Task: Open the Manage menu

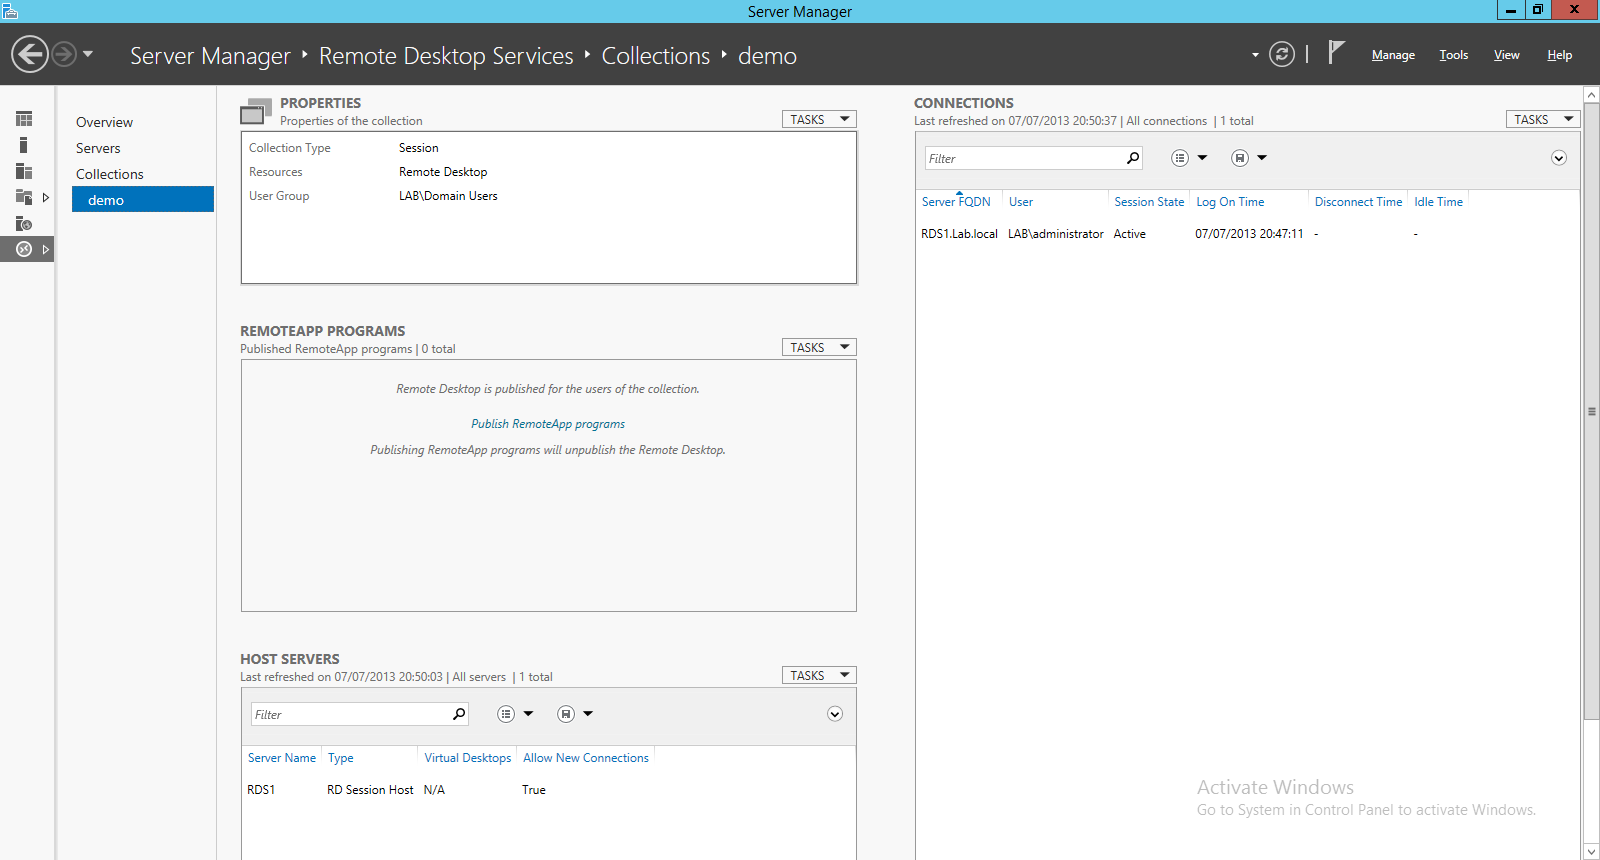Action: (1393, 55)
